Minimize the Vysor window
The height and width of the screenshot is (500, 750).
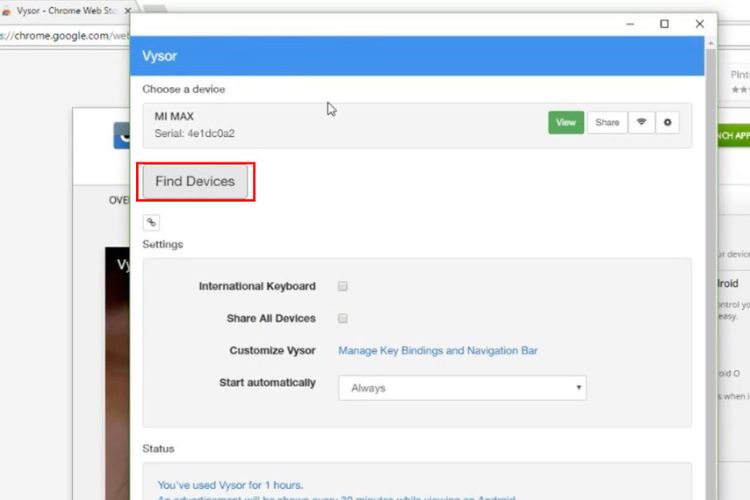click(630, 24)
